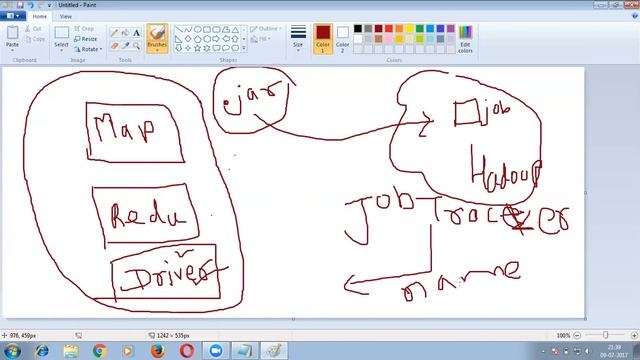Choose the Down arrow shape
This screenshot has width=640, height=360.
click(178, 48)
